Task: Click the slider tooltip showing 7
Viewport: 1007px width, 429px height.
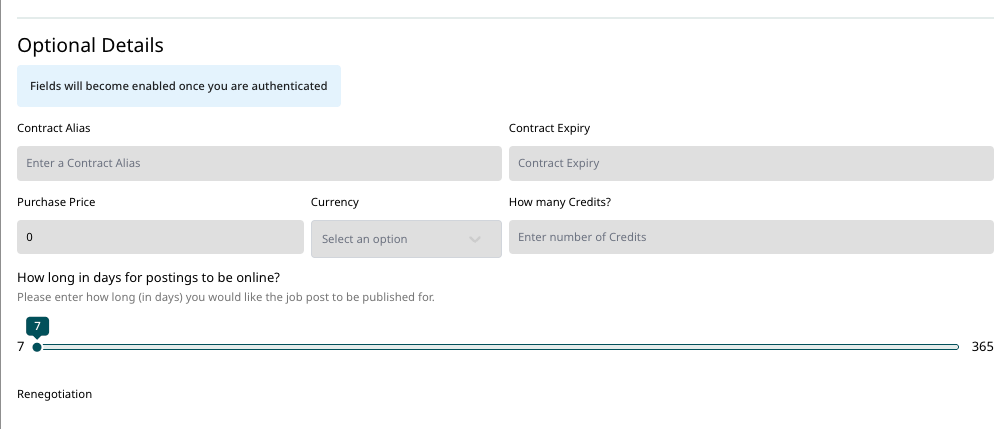Action: tap(37, 326)
